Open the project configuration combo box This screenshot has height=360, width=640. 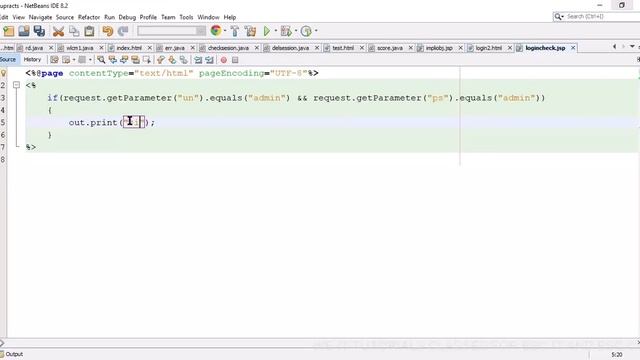point(171,31)
